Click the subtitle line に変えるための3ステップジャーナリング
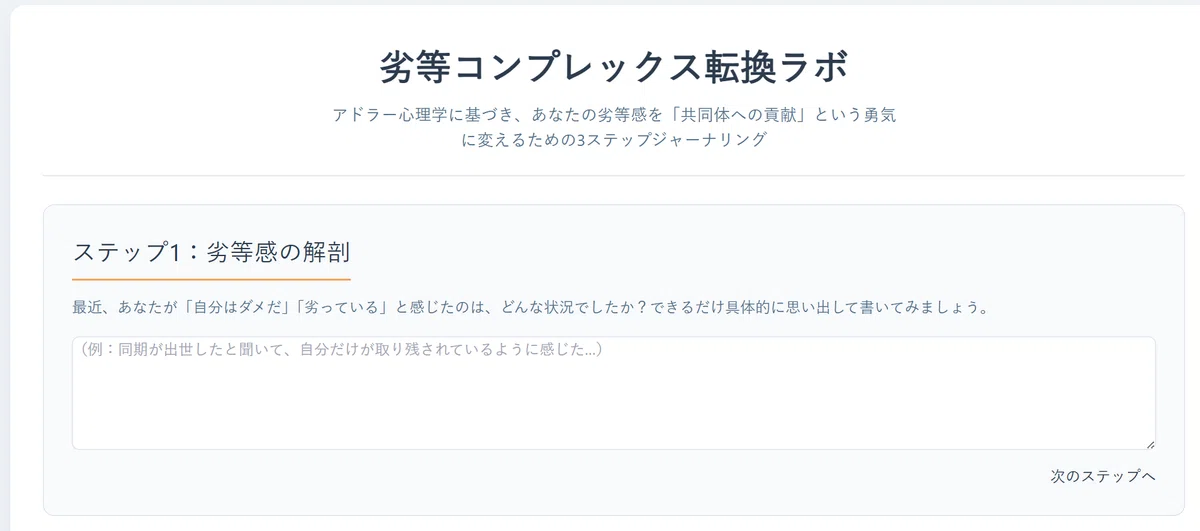Image resolution: width=1200 pixels, height=531 pixels. pyautogui.click(x=614, y=140)
